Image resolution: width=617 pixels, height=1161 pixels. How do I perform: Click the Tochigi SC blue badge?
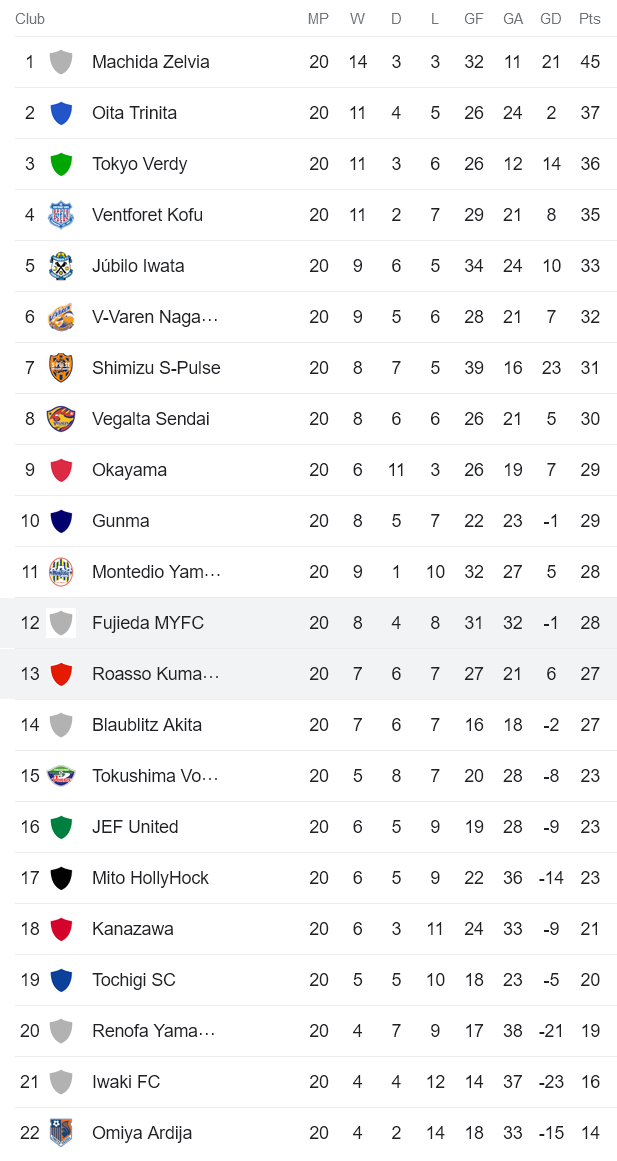pyautogui.click(x=61, y=979)
